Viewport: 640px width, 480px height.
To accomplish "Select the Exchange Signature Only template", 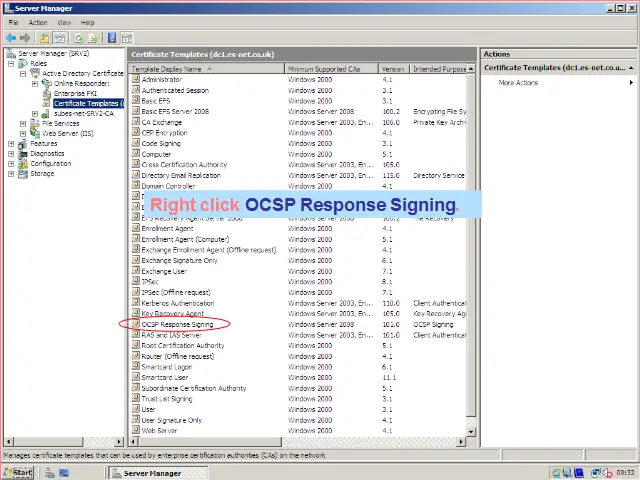I will (179, 260).
